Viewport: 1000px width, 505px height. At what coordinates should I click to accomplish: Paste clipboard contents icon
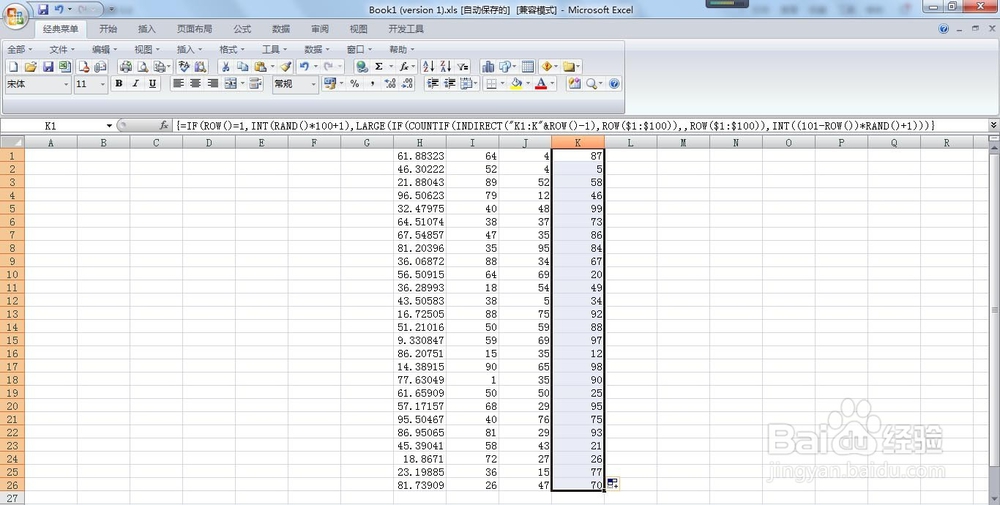pyautogui.click(x=260, y=66)
